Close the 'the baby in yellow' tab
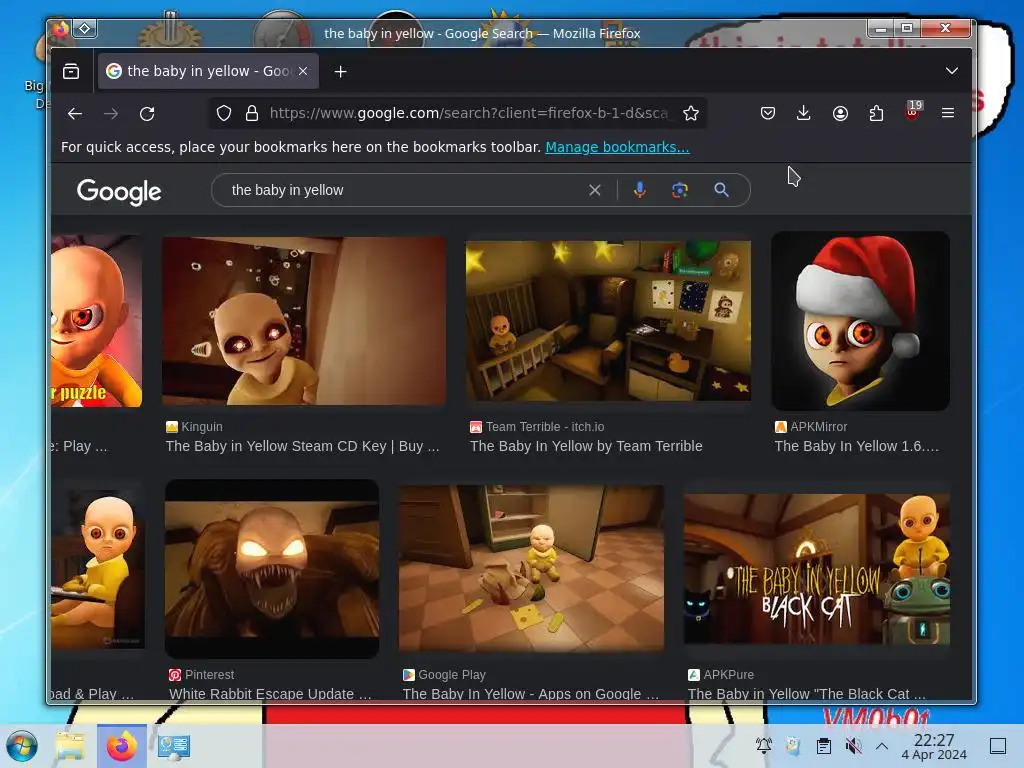 [303, 71]
